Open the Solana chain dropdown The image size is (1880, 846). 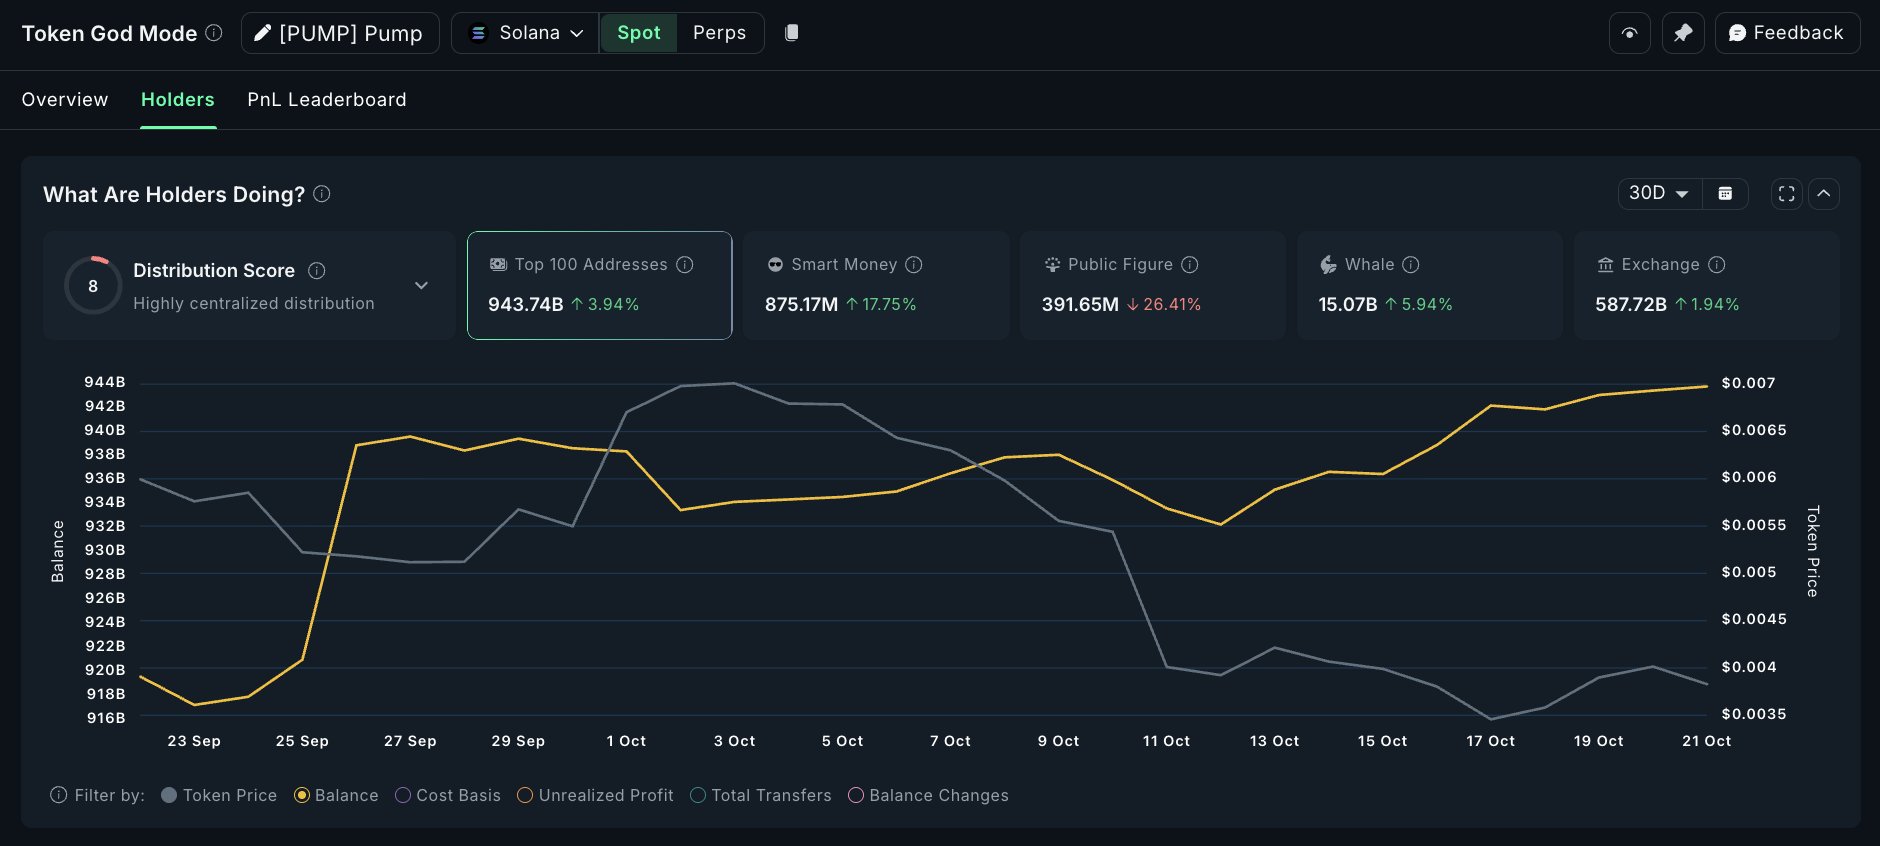[525, 33]
